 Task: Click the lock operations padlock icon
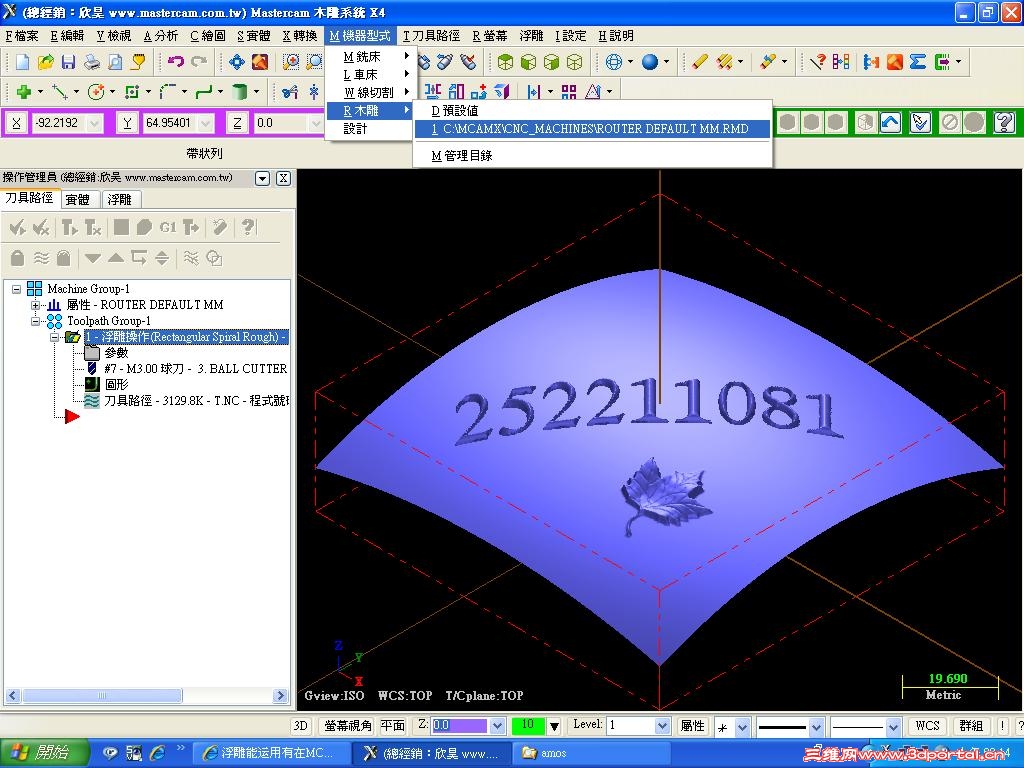coord(18,258)
